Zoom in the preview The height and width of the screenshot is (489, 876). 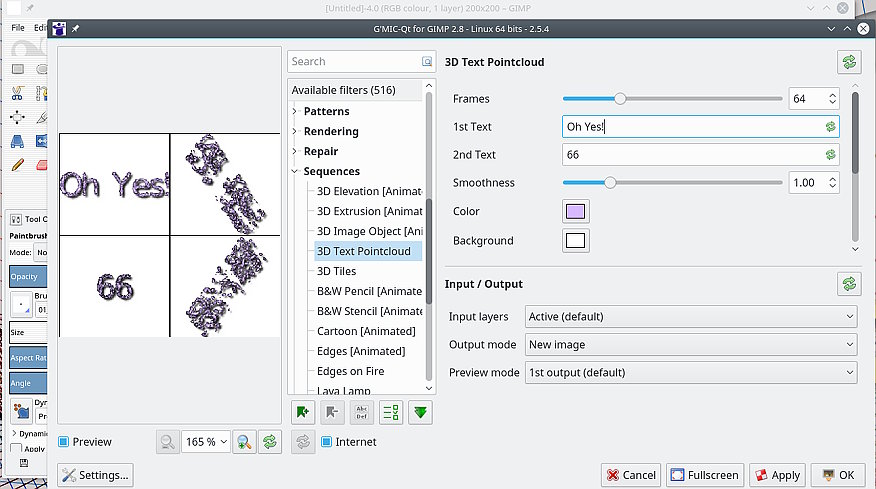[244, 442]
